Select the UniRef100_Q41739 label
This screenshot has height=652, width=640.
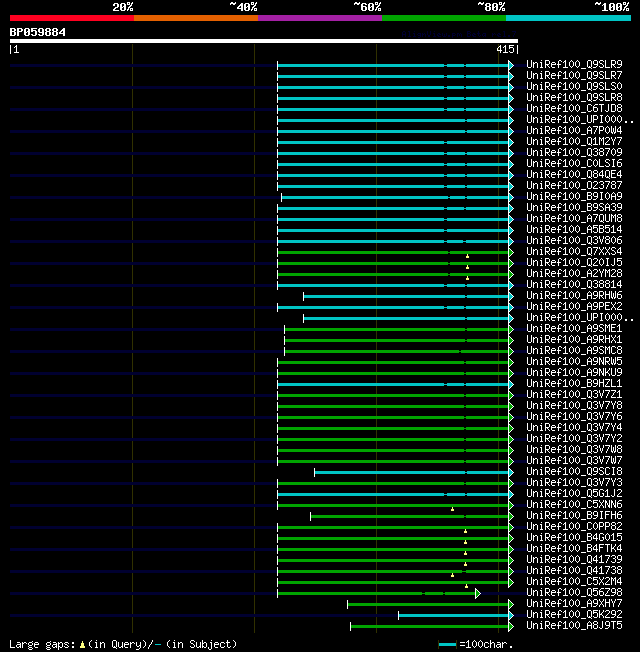[574, 560]
